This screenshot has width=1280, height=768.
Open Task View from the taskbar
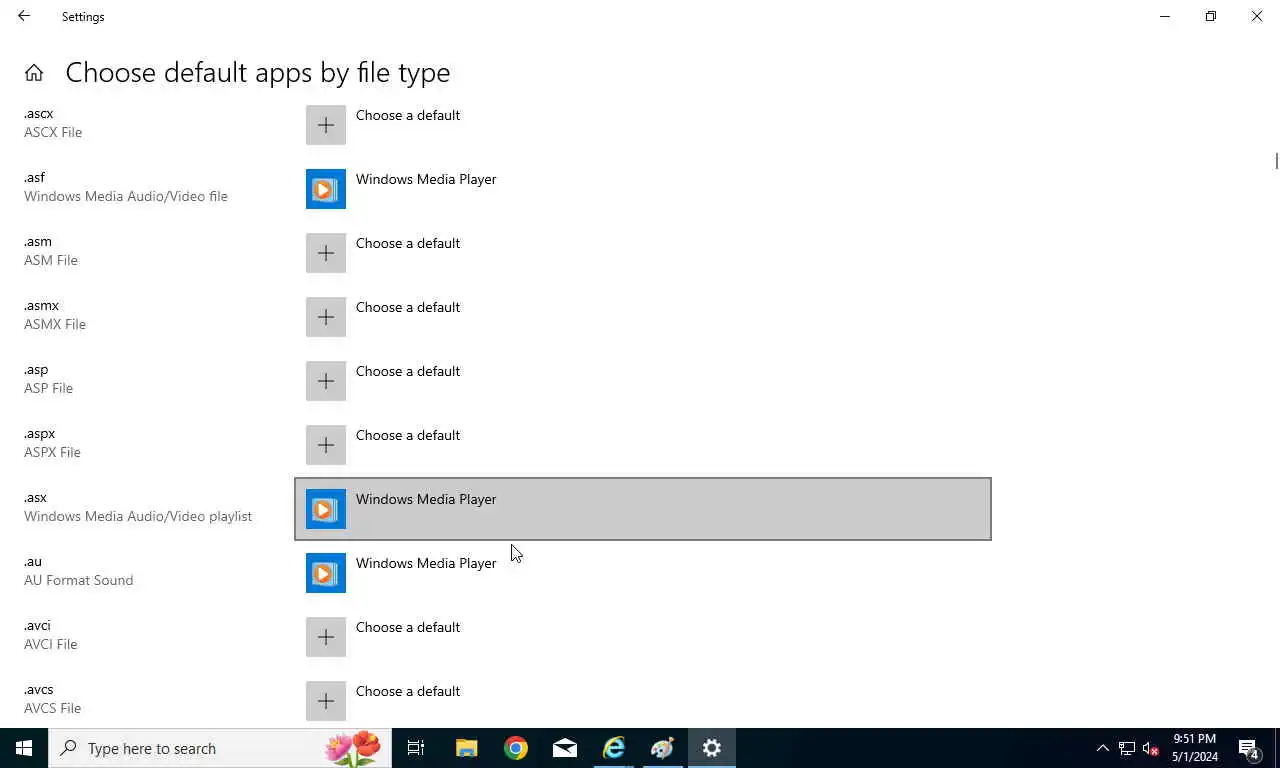(416, 748)
